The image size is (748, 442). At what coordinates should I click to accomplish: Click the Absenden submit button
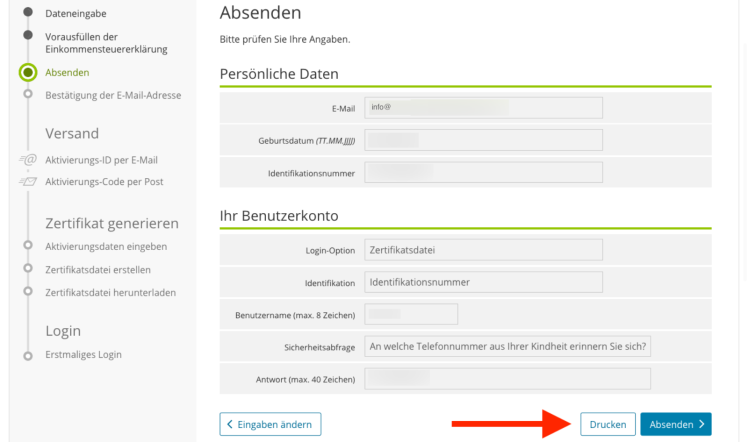(x=675, y=424)
